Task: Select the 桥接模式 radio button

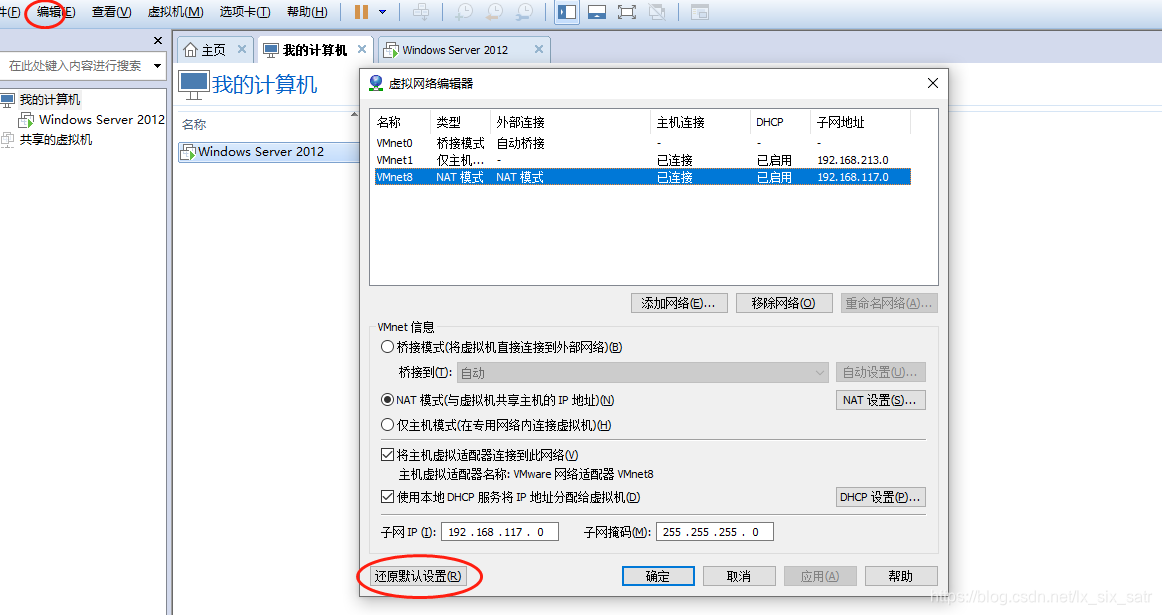Action: [387, 347]
